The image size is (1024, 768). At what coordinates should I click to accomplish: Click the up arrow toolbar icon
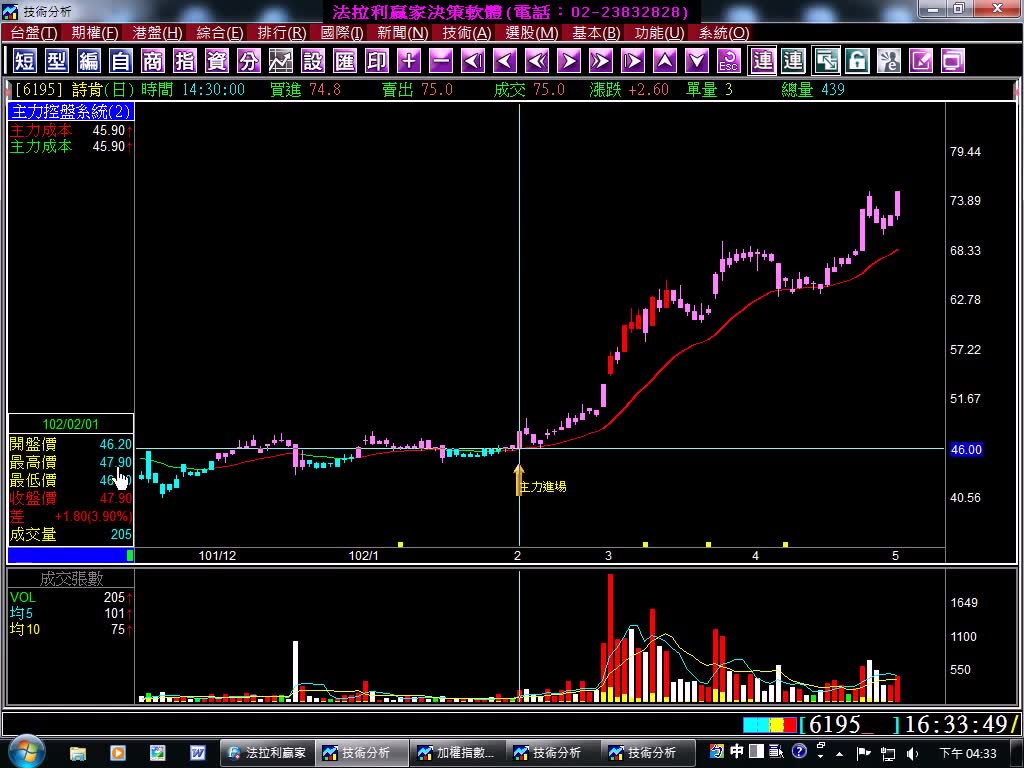click(665, 61)
